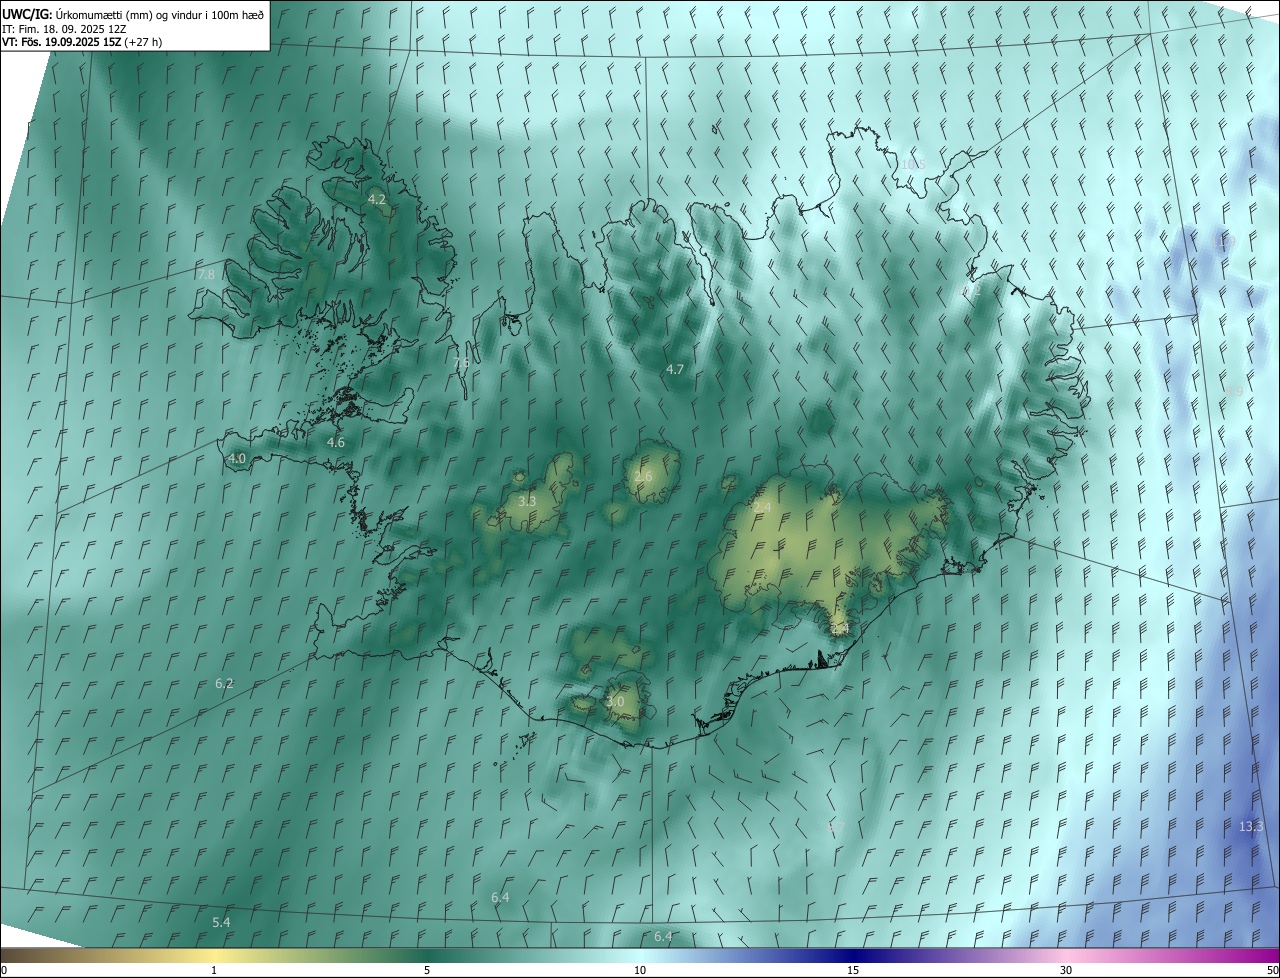The image size is (1280, 978).
Task: Click the faint 8.9 value label
Action: tap(1234, 392)
